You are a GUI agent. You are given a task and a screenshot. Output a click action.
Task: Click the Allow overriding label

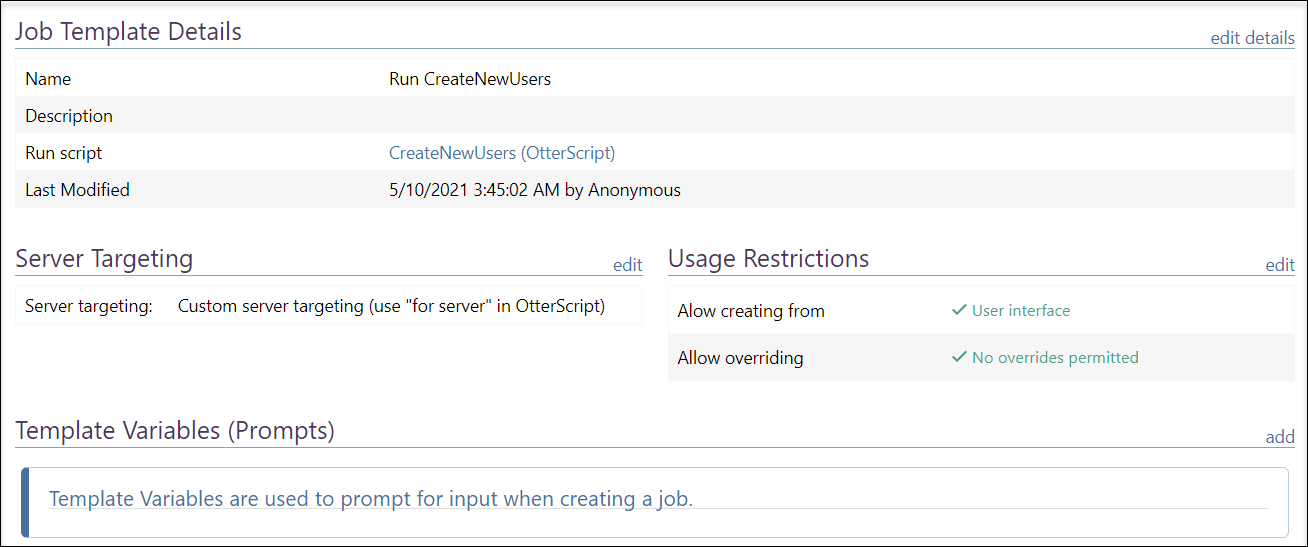point(740,357)
